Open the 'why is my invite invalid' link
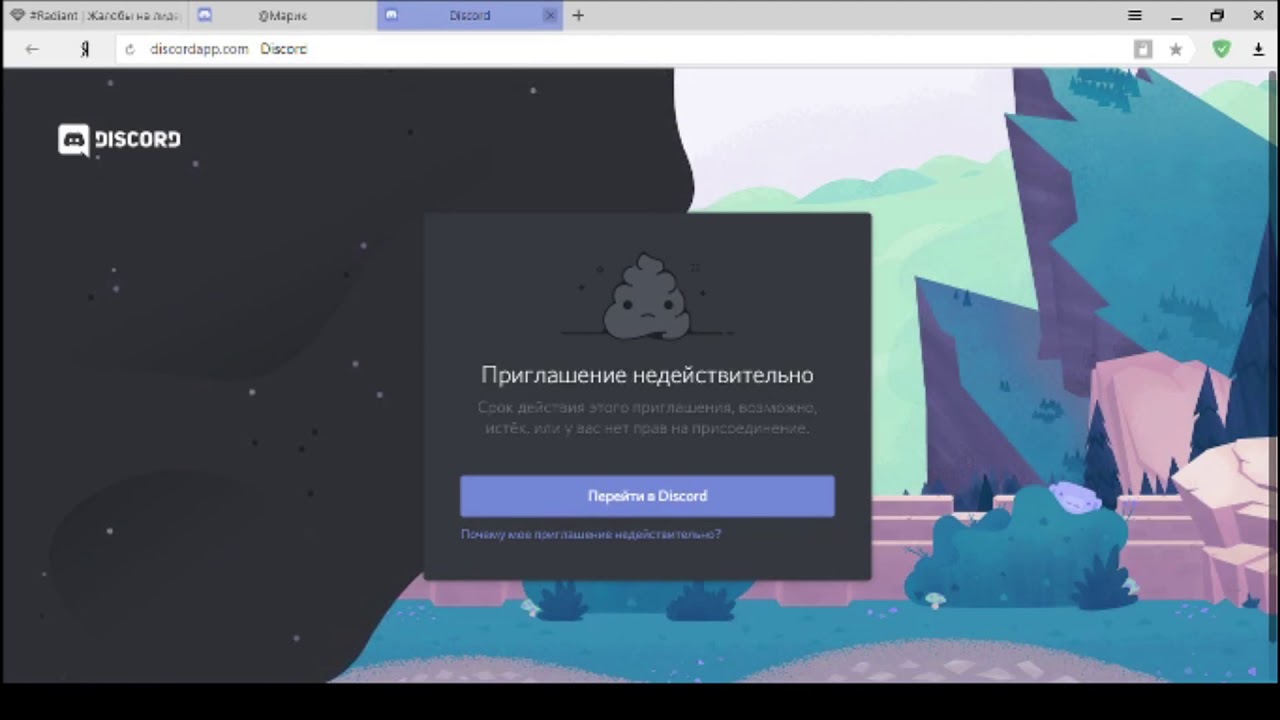The width and height of the screenshot is (1280, 720). [591, 534]
